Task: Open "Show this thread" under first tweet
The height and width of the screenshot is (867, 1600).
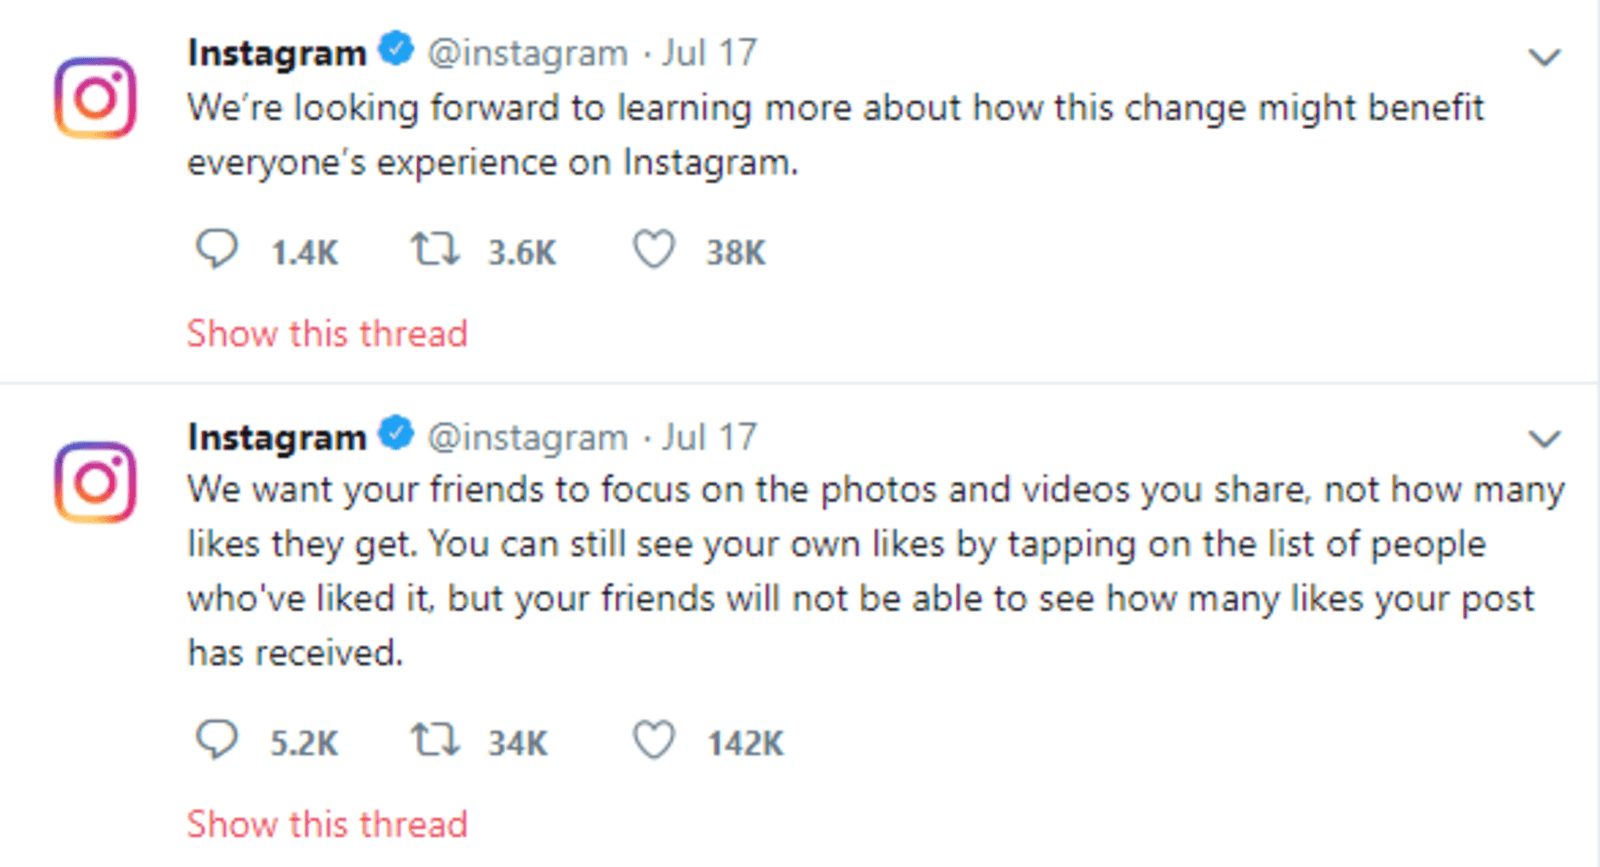Action: 327,333
